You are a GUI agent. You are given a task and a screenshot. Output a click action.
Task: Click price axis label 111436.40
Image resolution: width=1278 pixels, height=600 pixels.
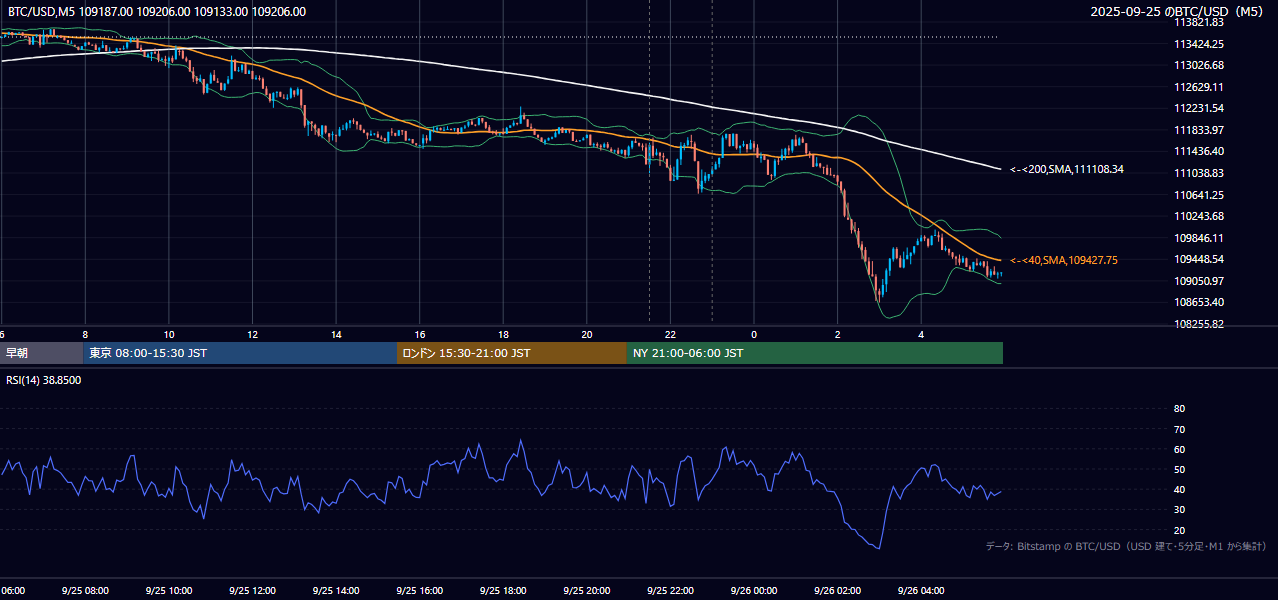point(1199,151)
